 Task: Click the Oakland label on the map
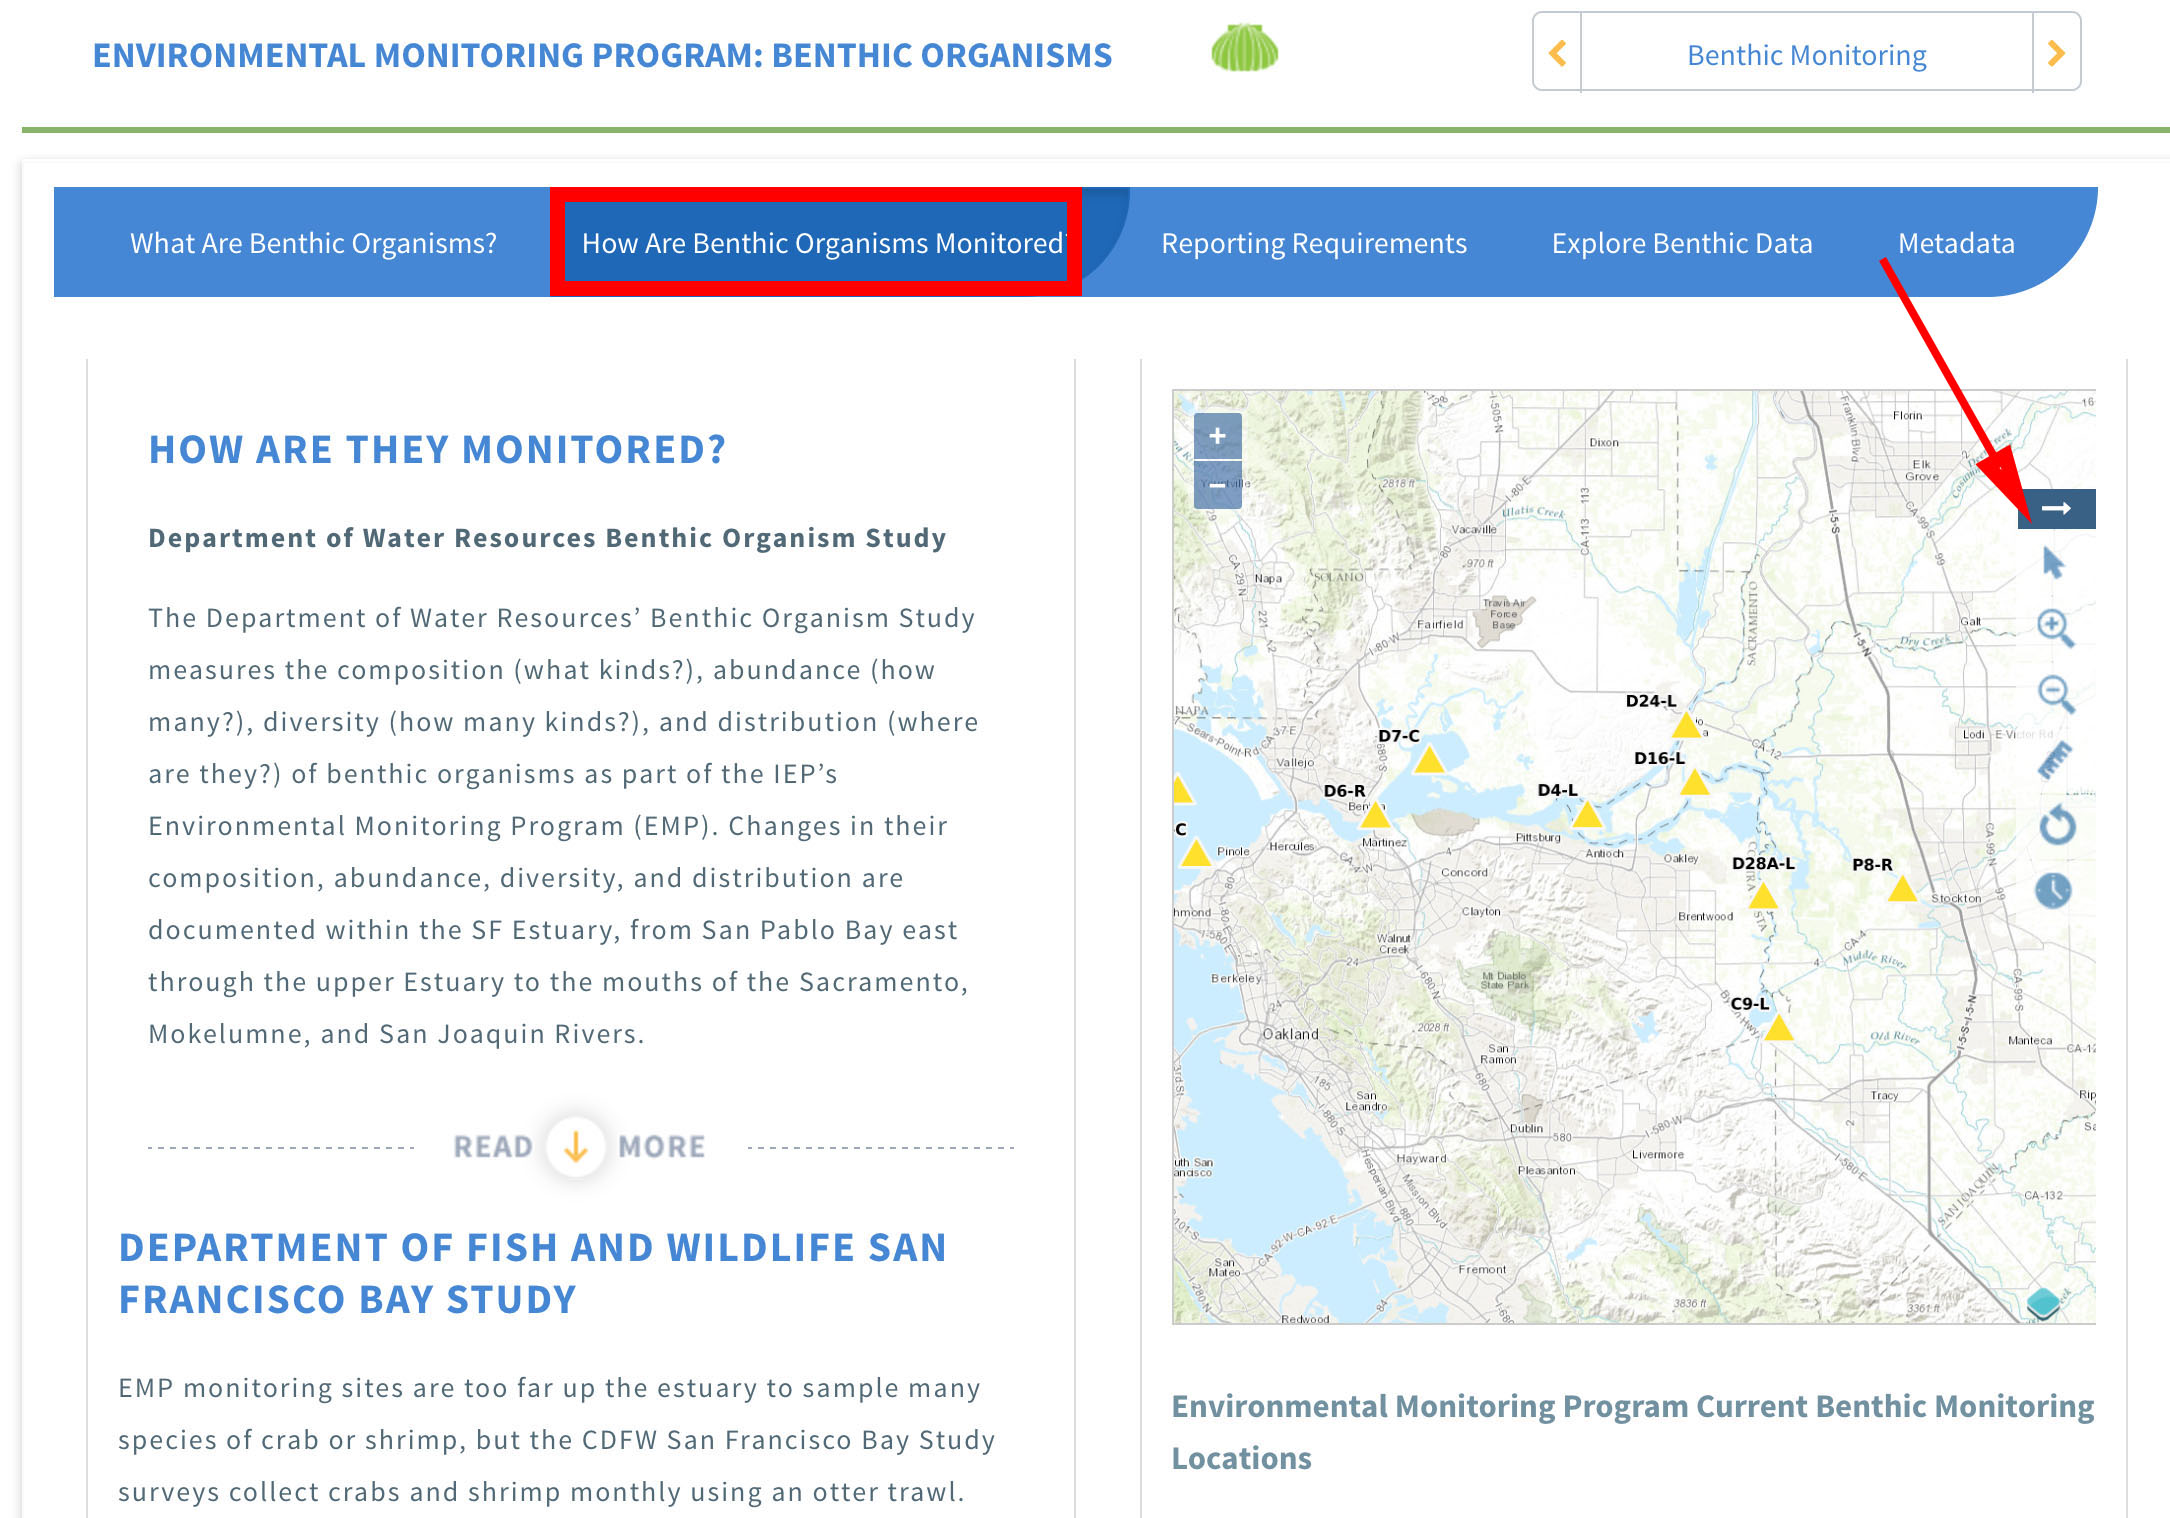tap(1290, 1034)
